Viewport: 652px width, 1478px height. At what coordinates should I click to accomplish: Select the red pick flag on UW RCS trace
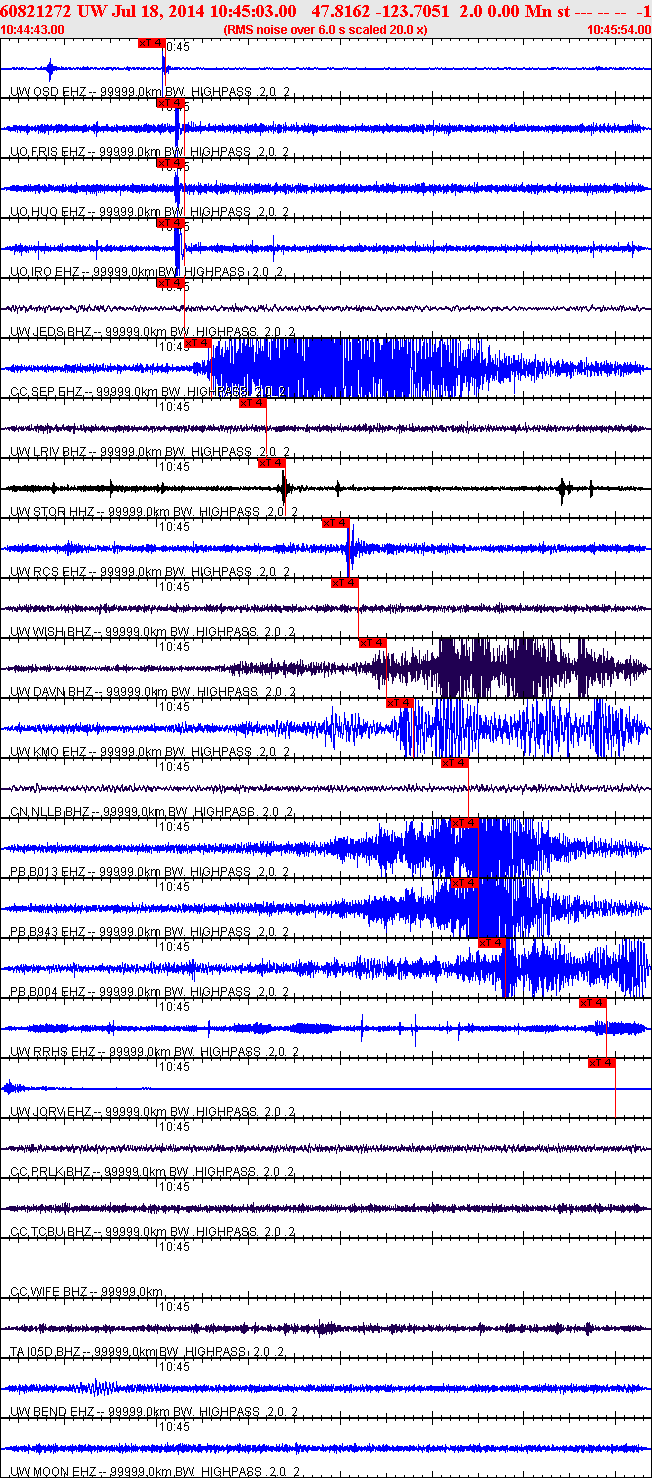point(335,523)
